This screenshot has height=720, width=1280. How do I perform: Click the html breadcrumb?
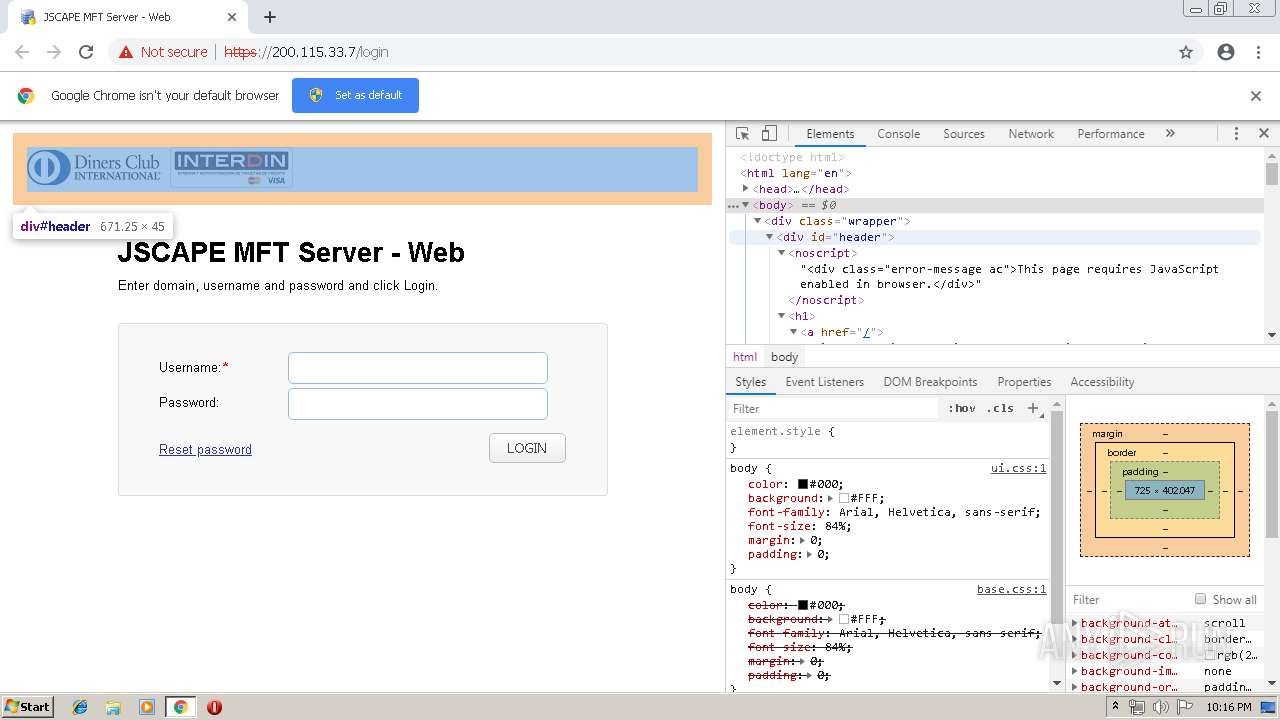[745, 357]
